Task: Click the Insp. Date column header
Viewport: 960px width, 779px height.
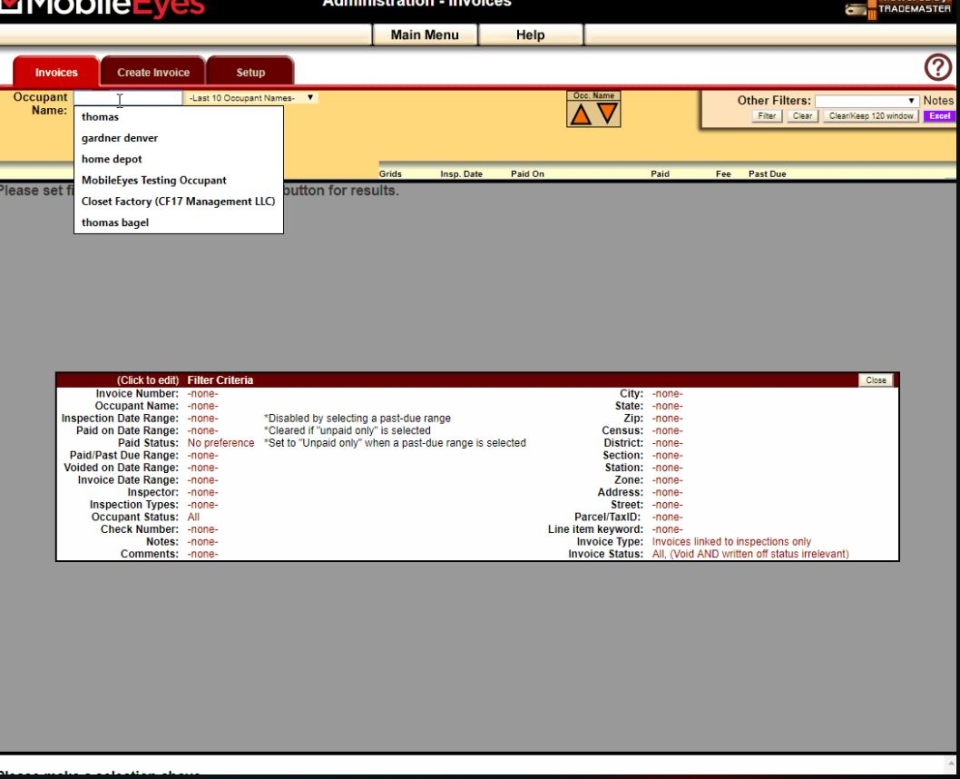Action: point(461,174)
